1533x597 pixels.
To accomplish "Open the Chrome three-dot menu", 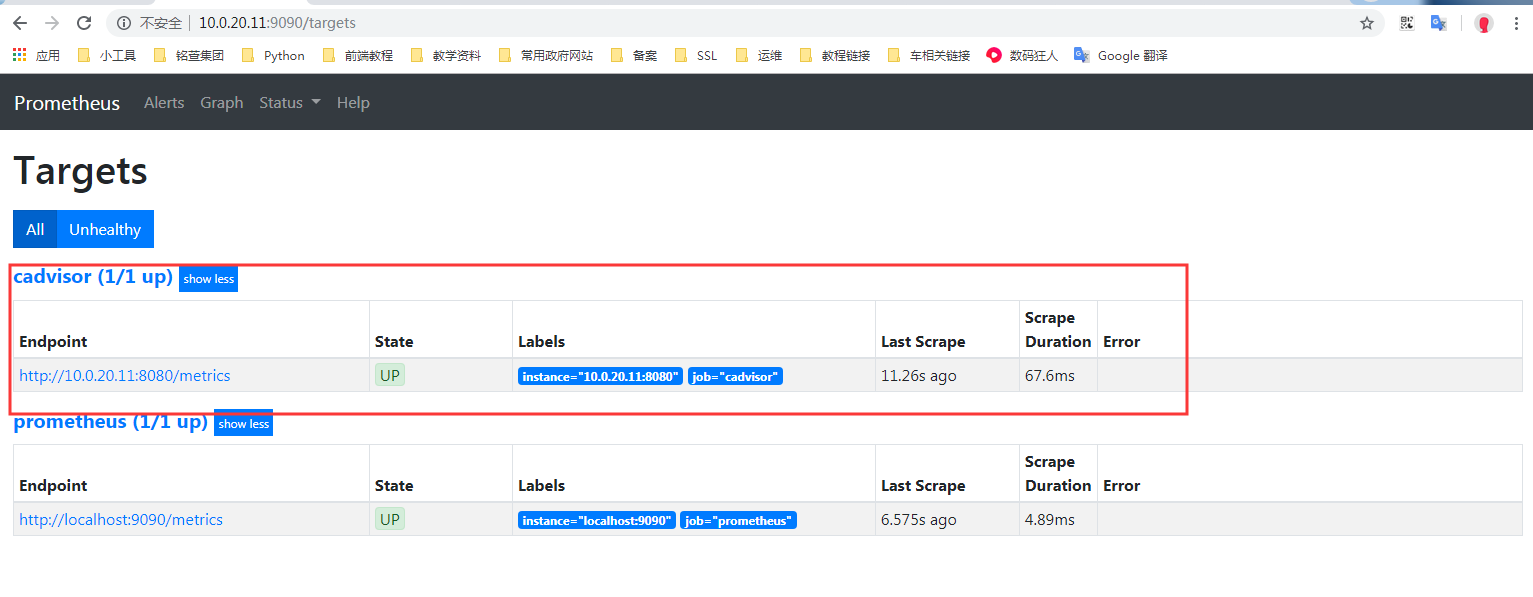I will (x=1516, y=23).
